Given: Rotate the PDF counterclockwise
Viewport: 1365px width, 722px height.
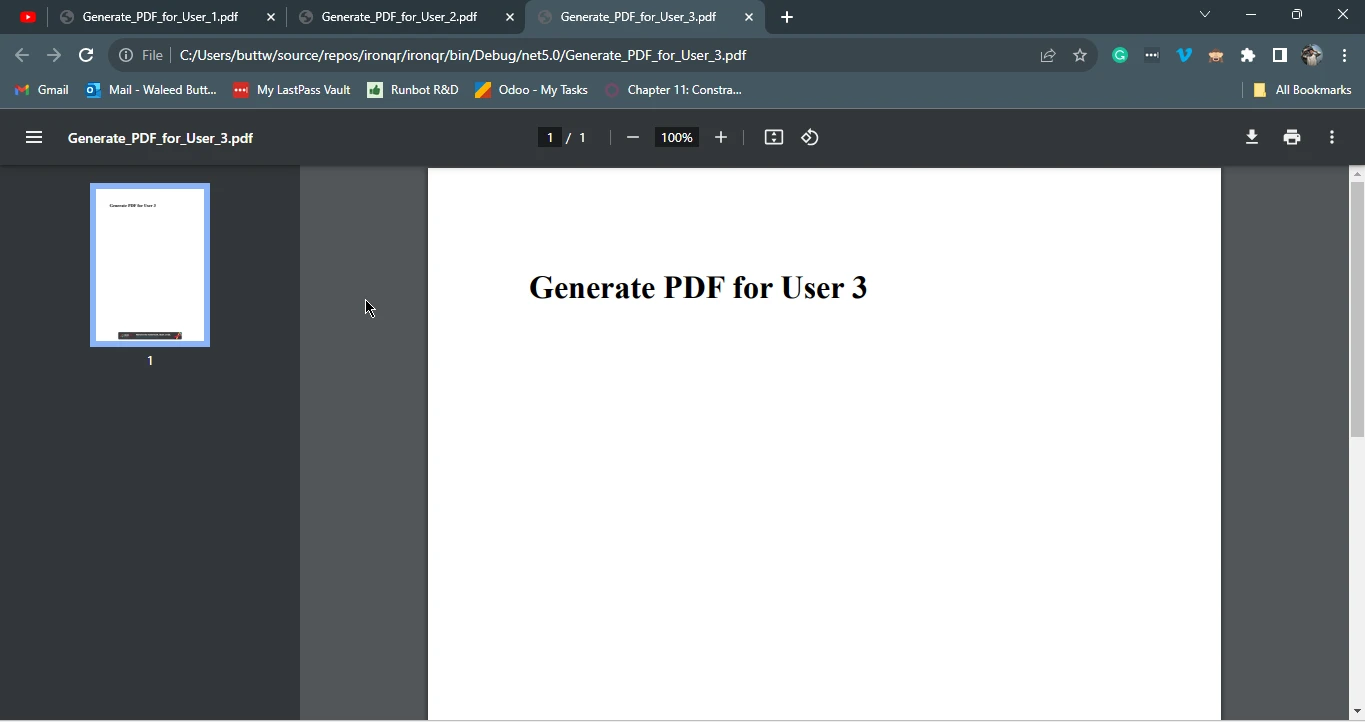Looking at the screenshot, I should [810, 138].
